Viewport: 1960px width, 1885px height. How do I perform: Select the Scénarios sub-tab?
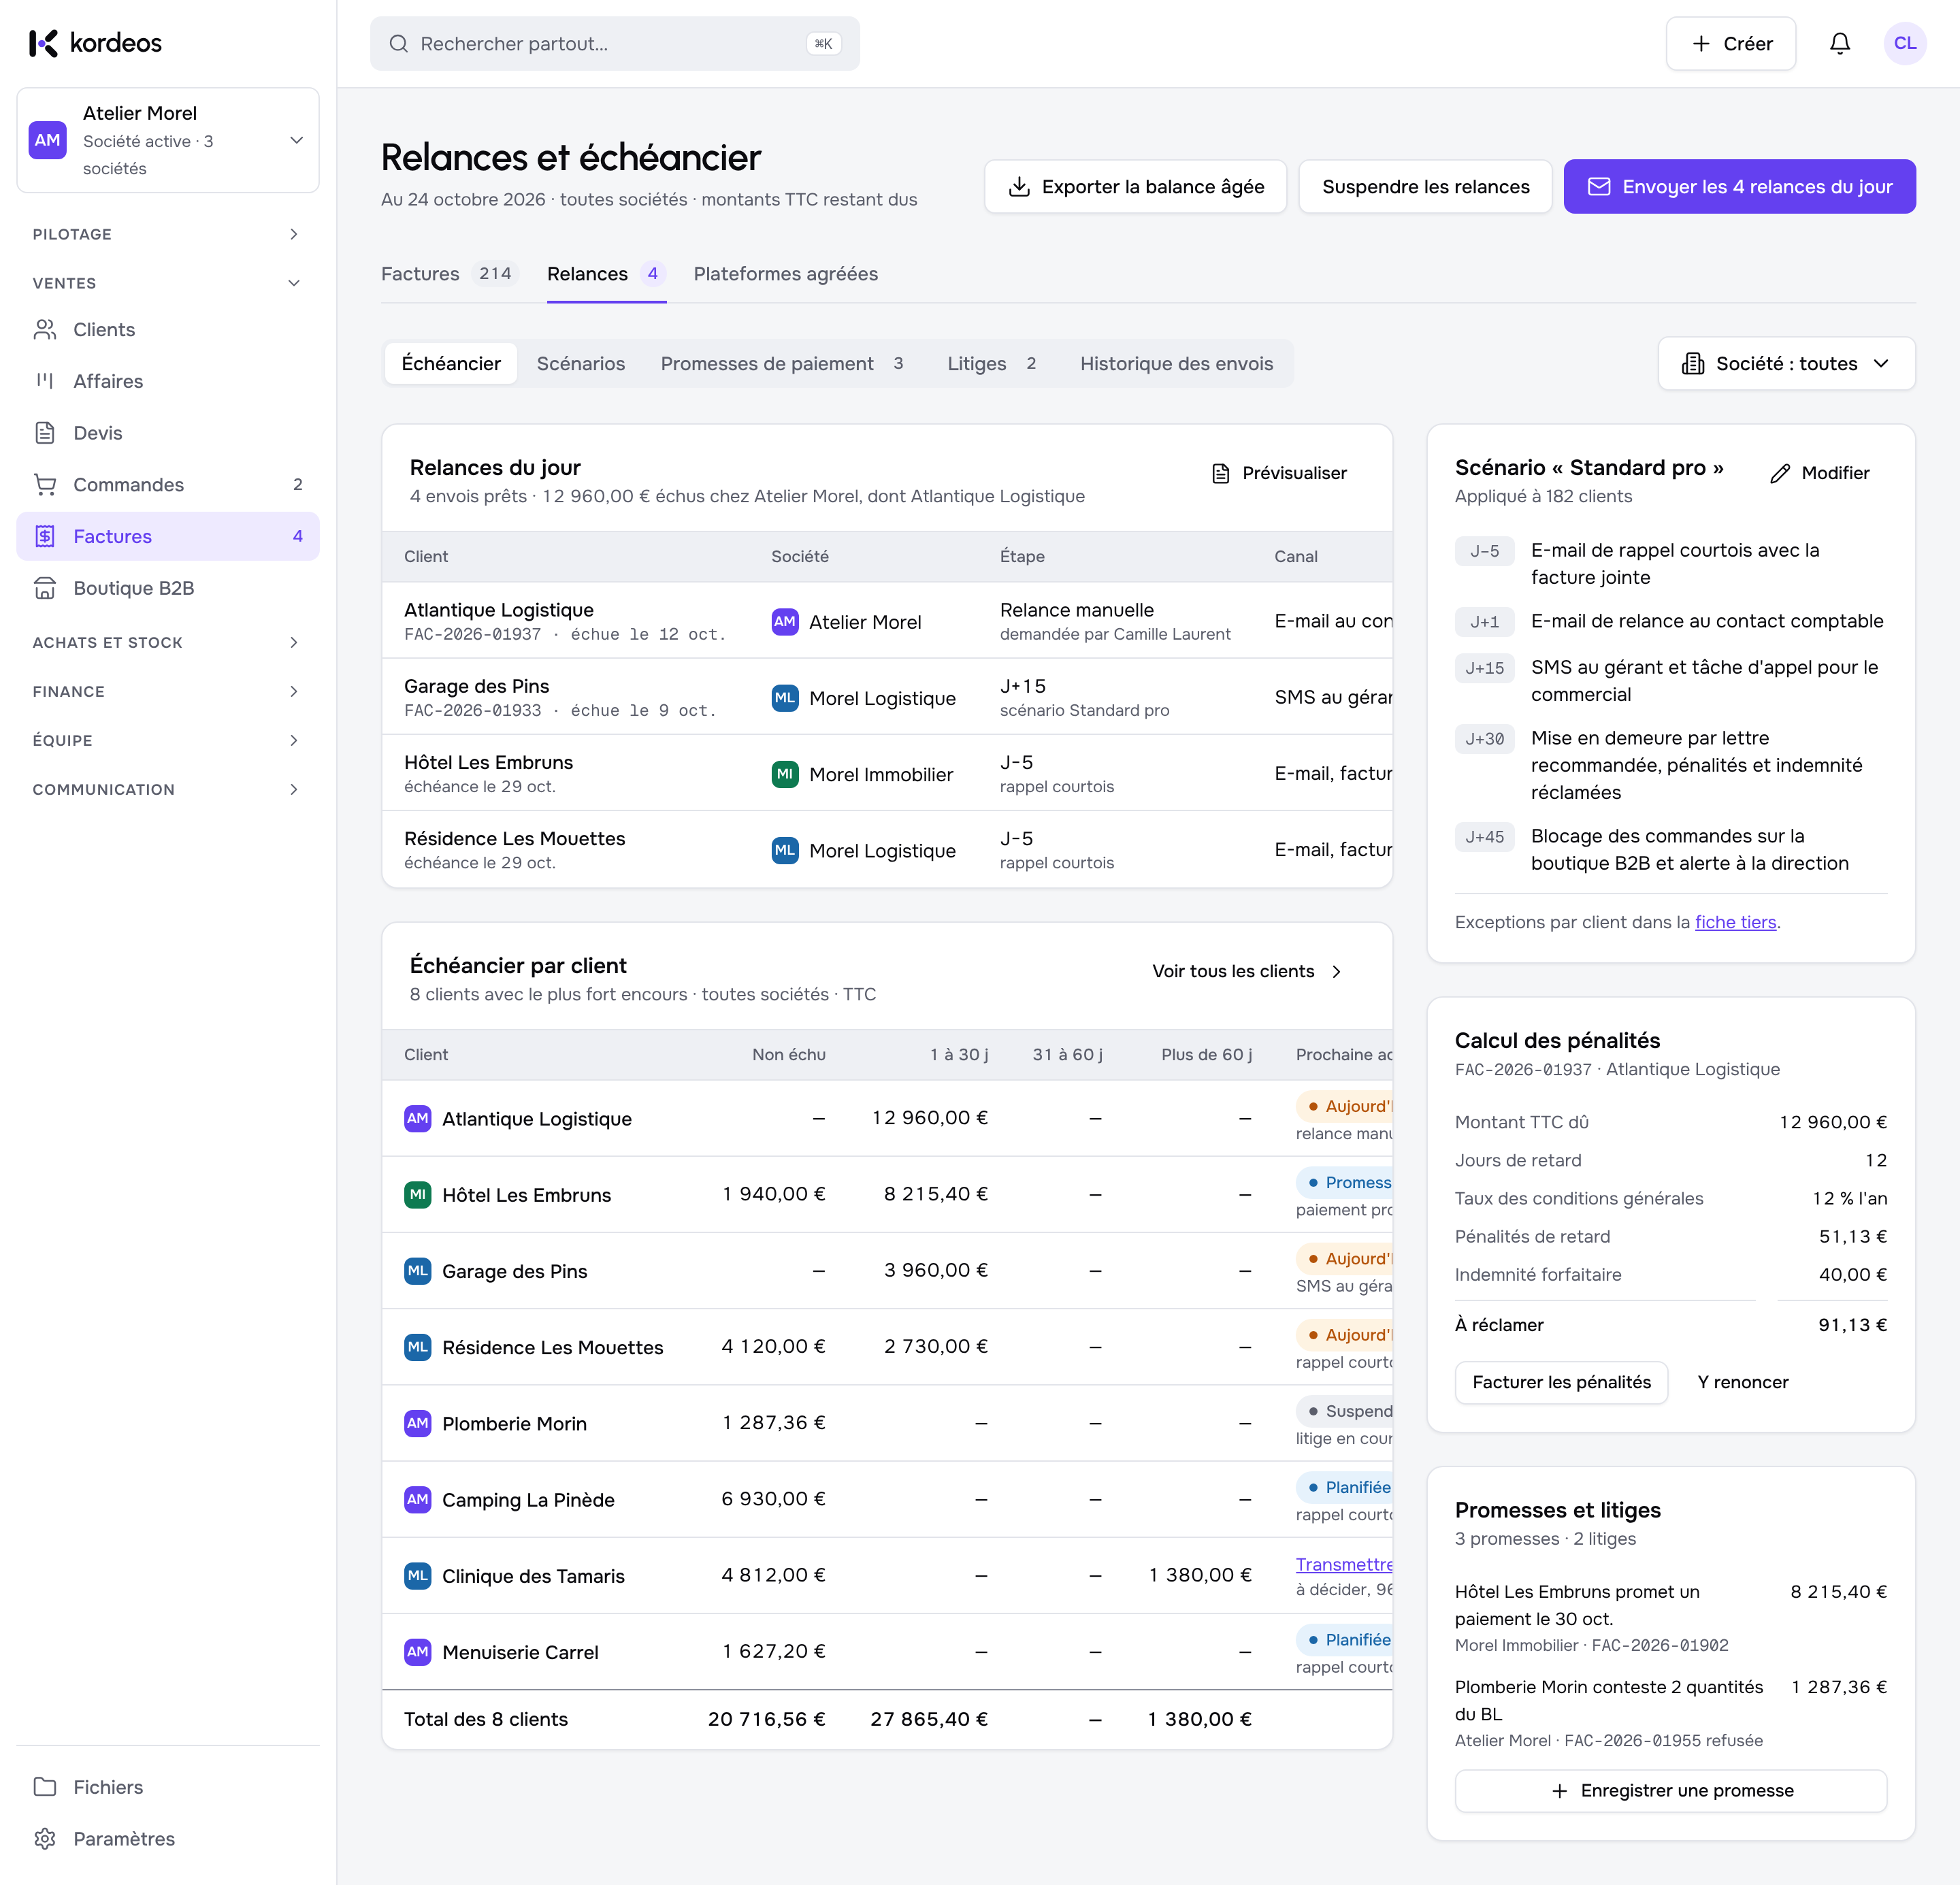(x=580, y=364)
